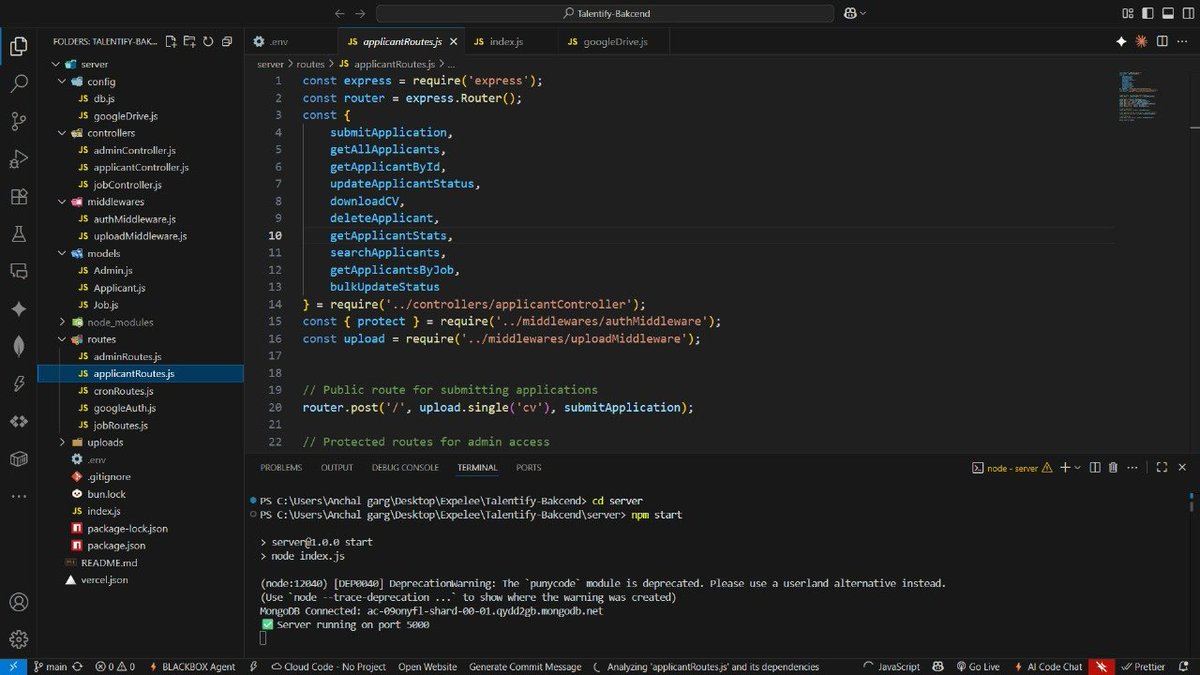This screenshot has width=1200, height=675.
Task: Open the Source Control view
Action: point(18,121)
